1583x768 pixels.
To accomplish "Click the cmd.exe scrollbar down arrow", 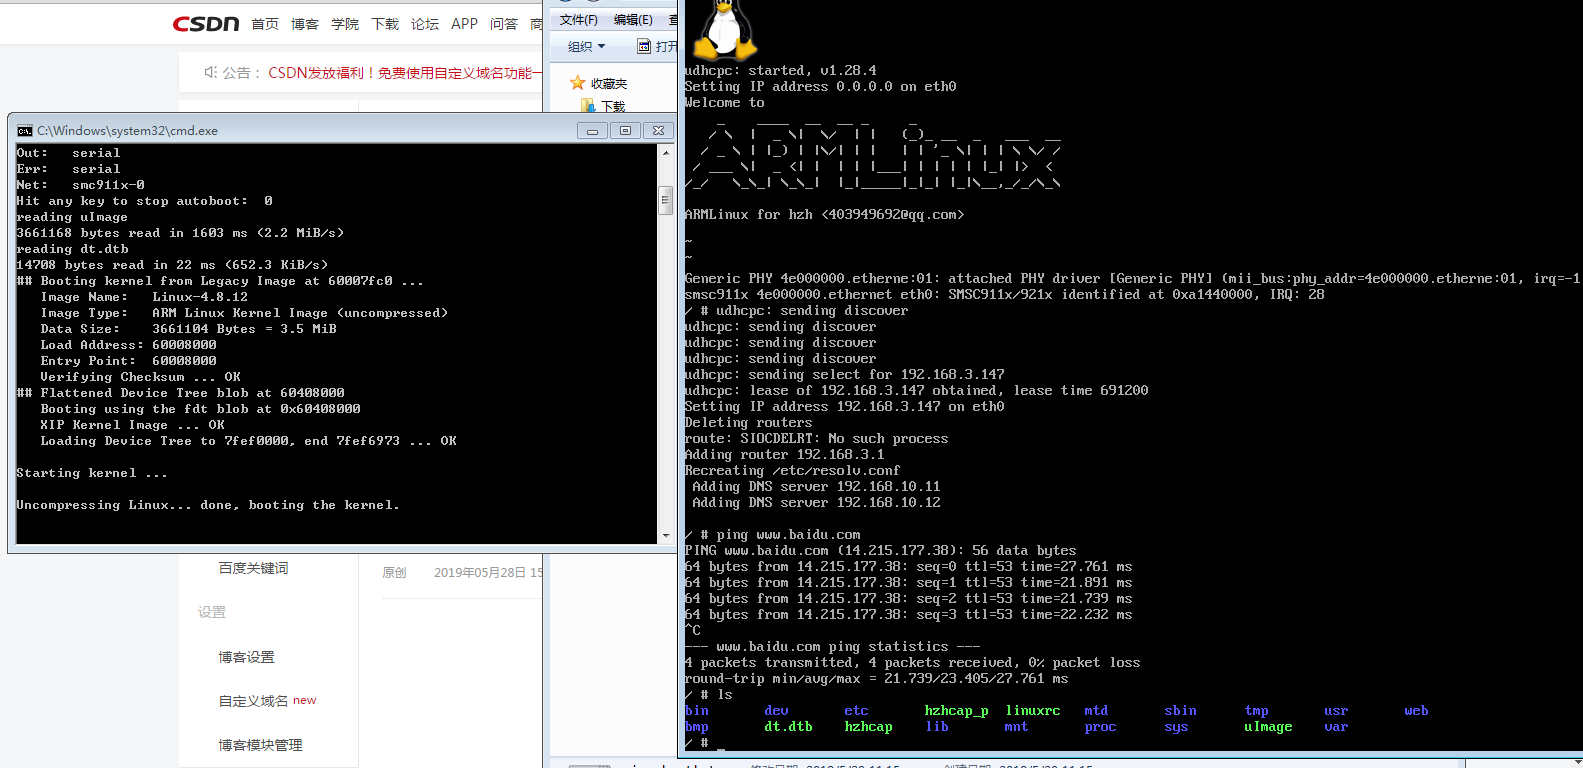I will pyautogui.click(x=666, y=536).
